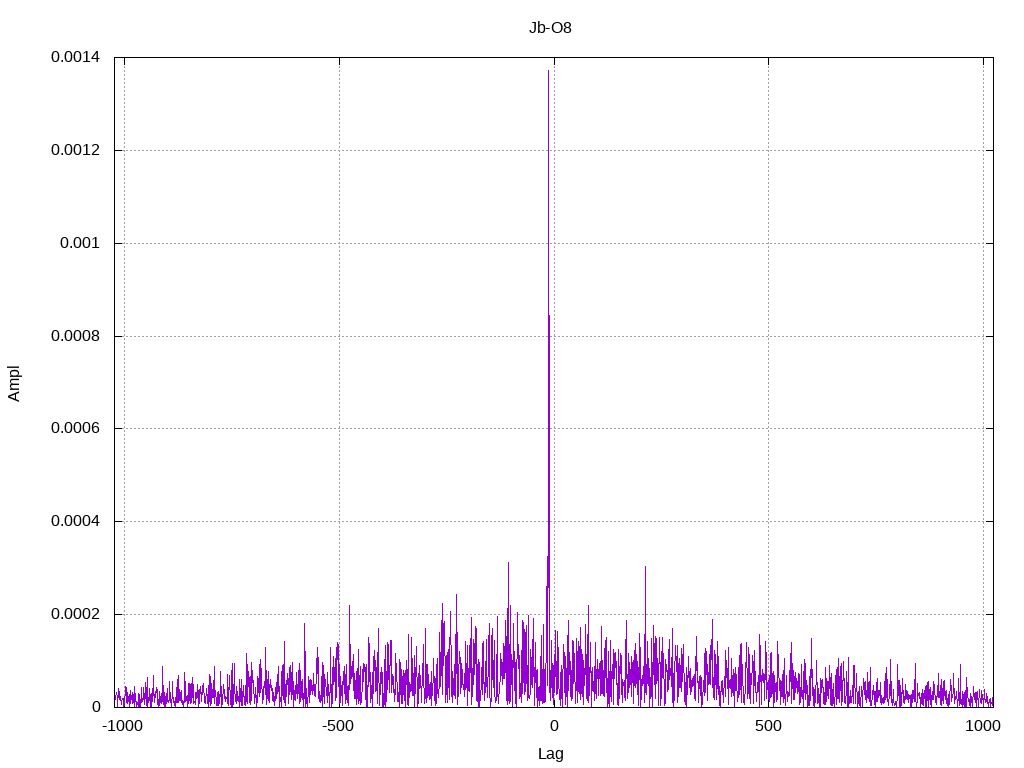Screen dimensions: 1024x768
Task: Select the x-axis label Lag
Action: pyautogui.click(x=551, y=754)
